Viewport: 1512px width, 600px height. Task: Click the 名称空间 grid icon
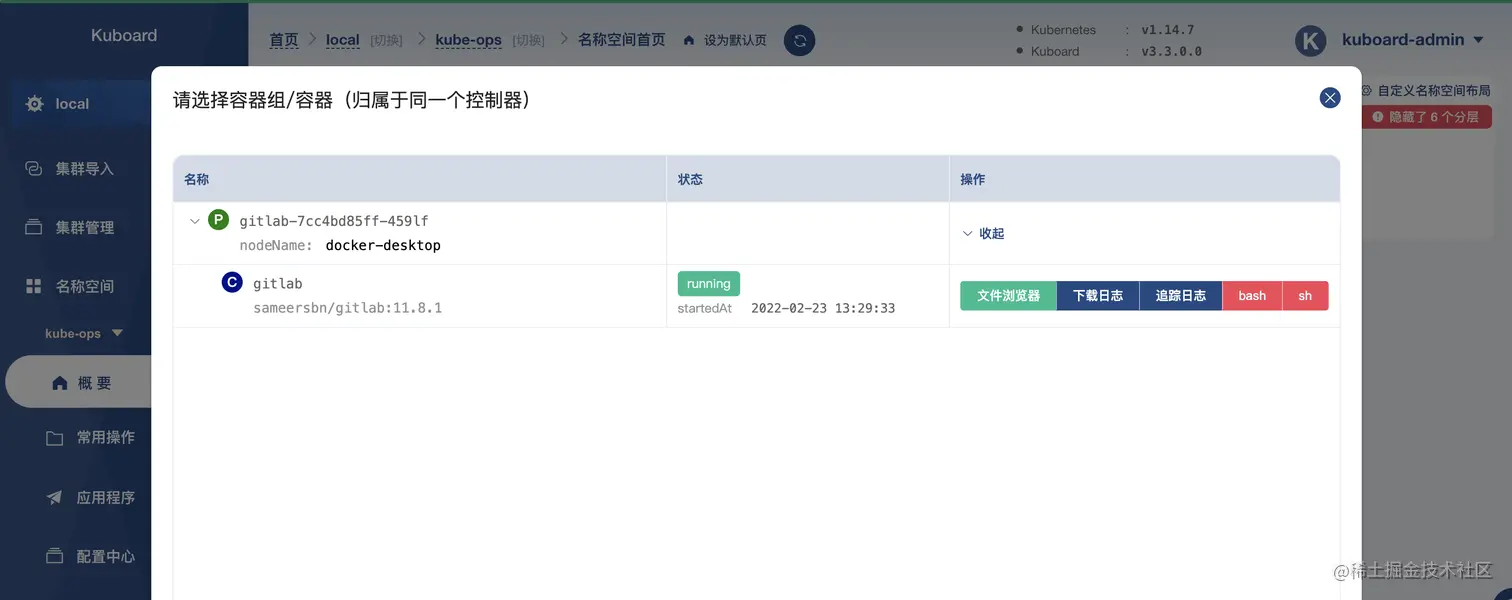pyautogui.click(x=34, y=287)
